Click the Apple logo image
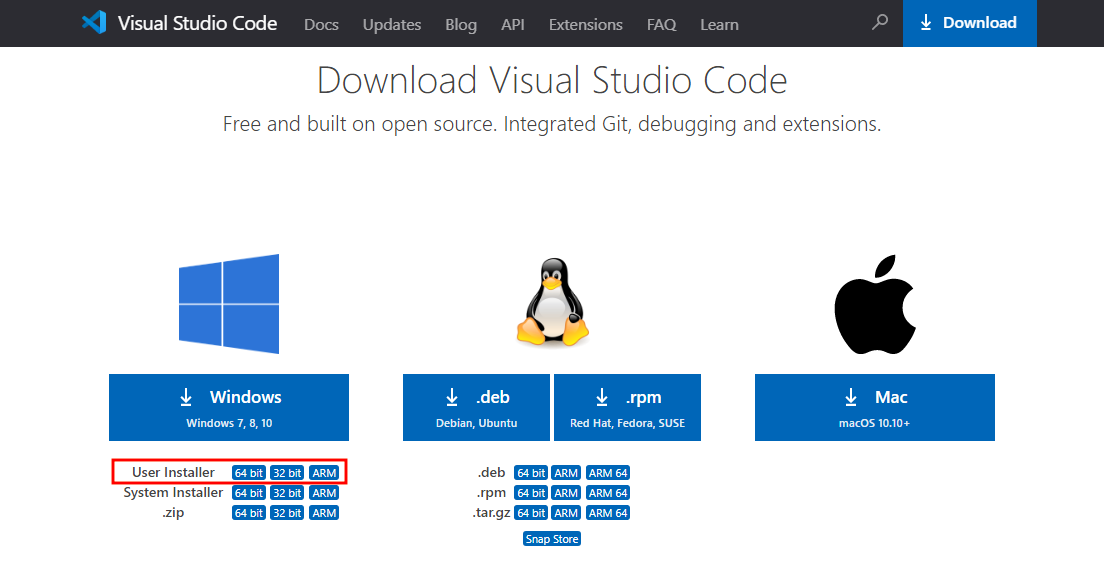The height and width of the screenshot is (581, 1104). click(x=875, y=304)
